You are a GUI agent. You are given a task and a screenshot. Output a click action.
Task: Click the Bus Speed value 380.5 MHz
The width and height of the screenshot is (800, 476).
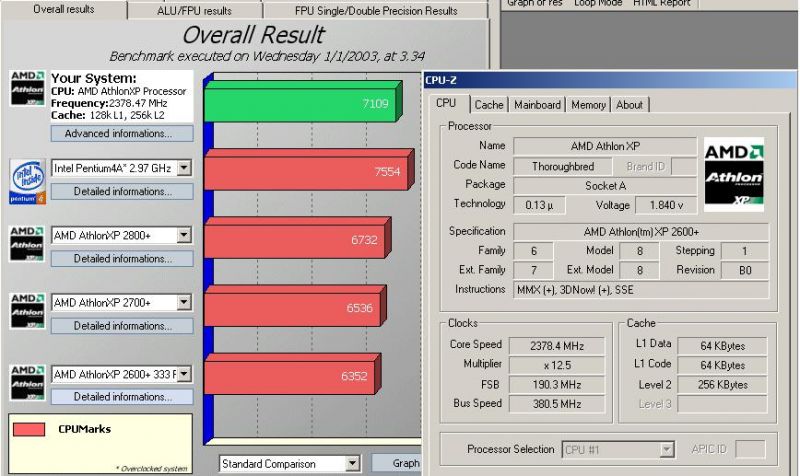tap(557, 404)
